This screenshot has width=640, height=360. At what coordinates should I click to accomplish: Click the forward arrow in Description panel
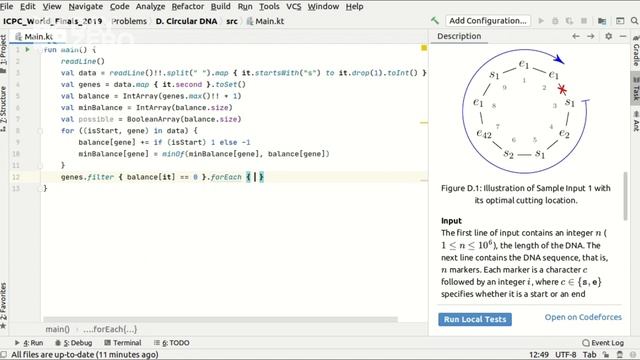pos(591,36)
